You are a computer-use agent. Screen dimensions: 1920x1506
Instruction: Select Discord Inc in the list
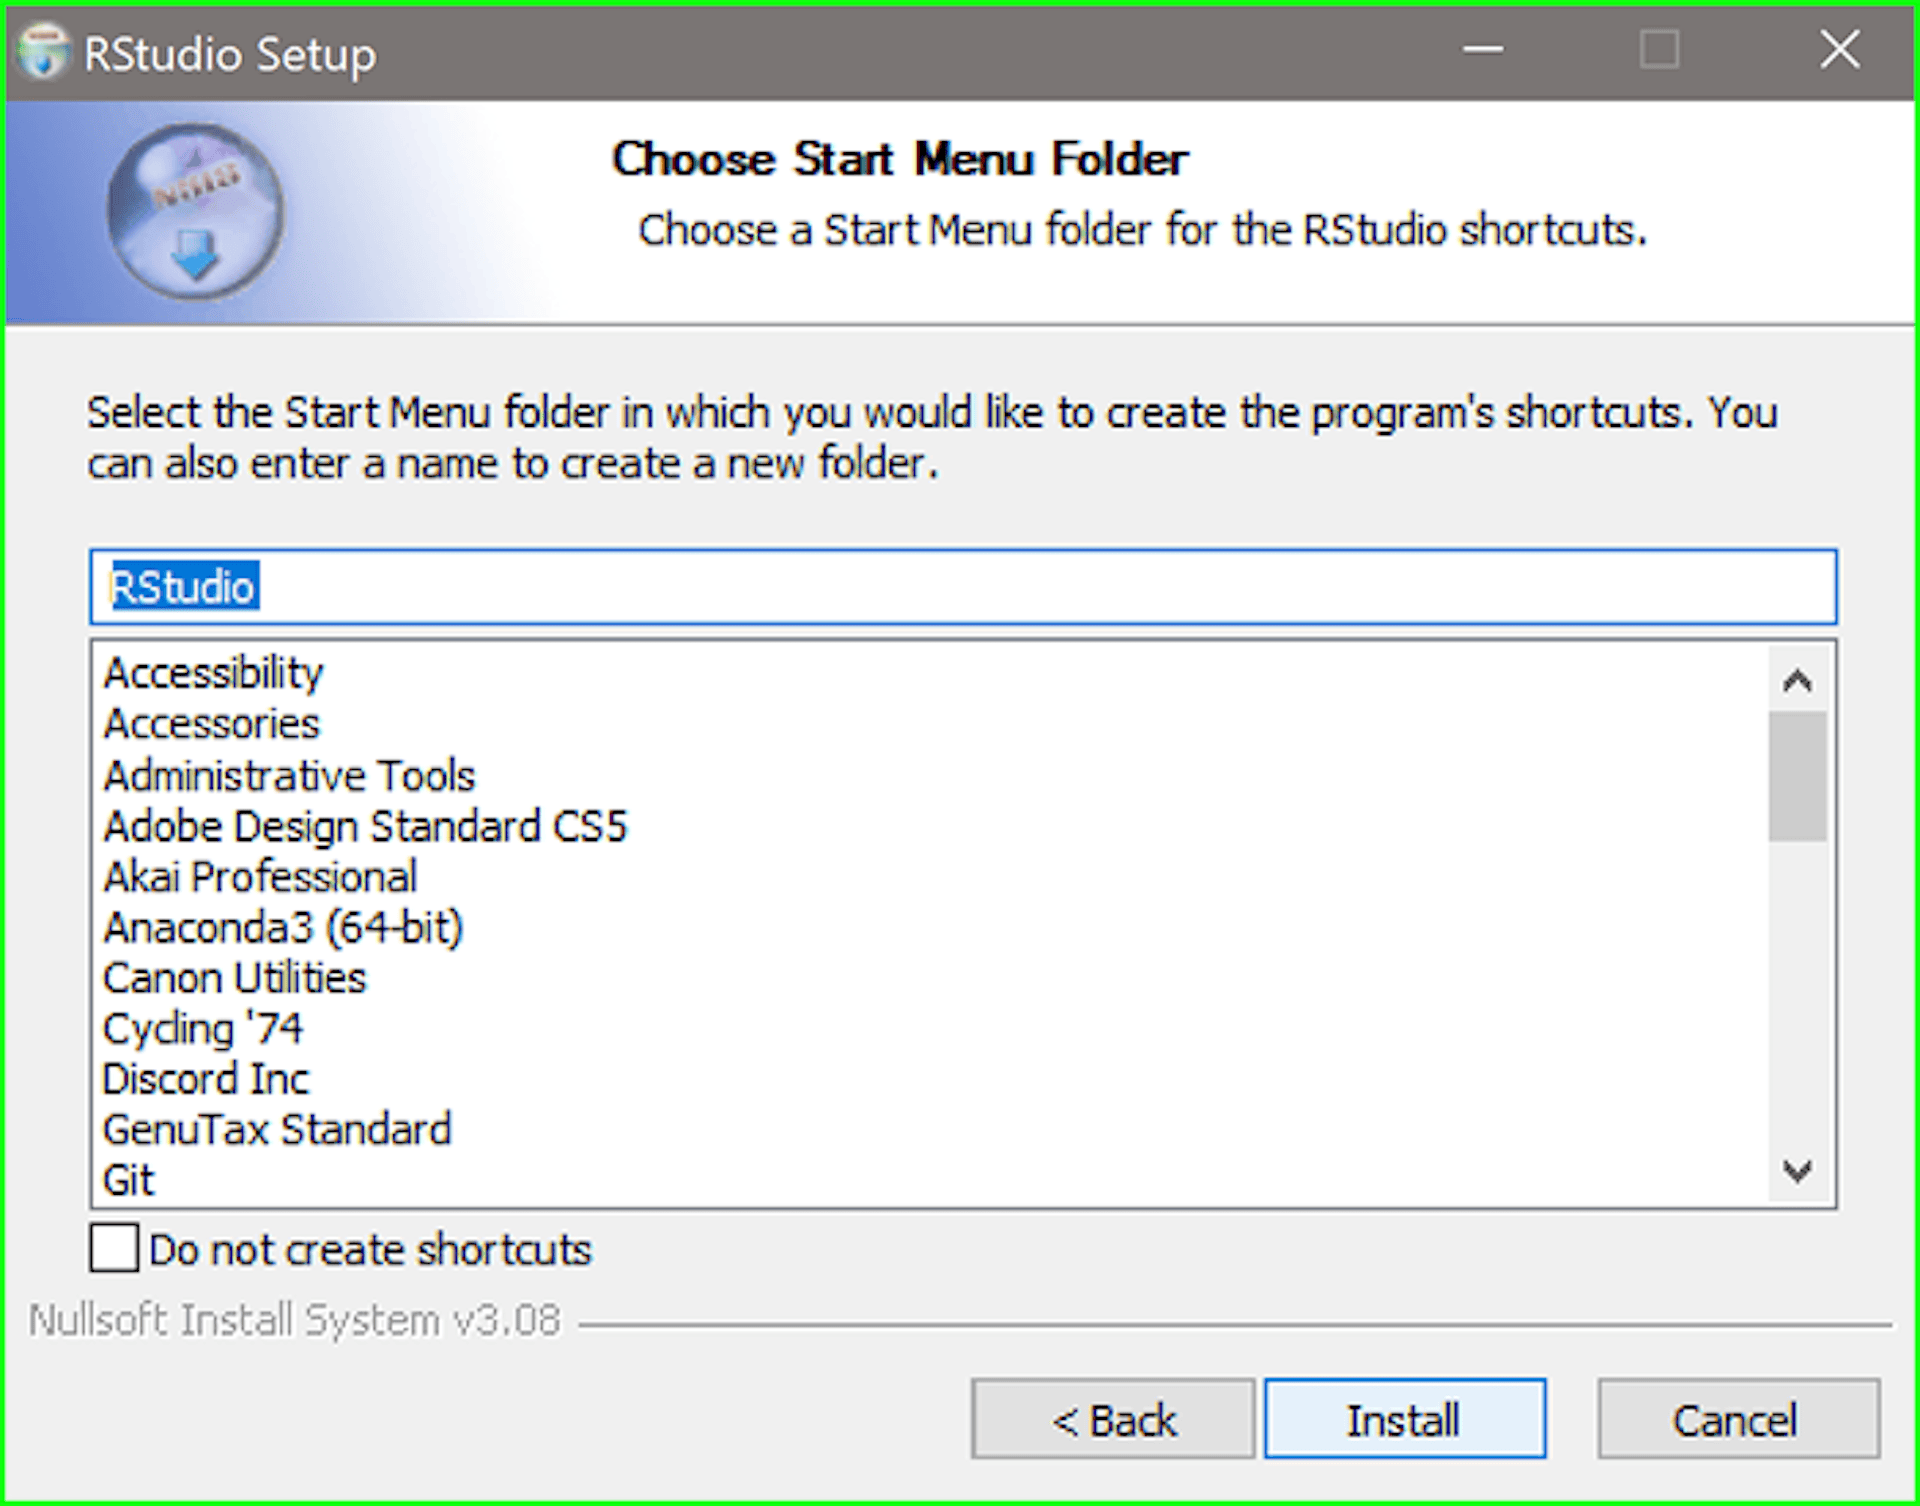click(x=205, y=1079)
